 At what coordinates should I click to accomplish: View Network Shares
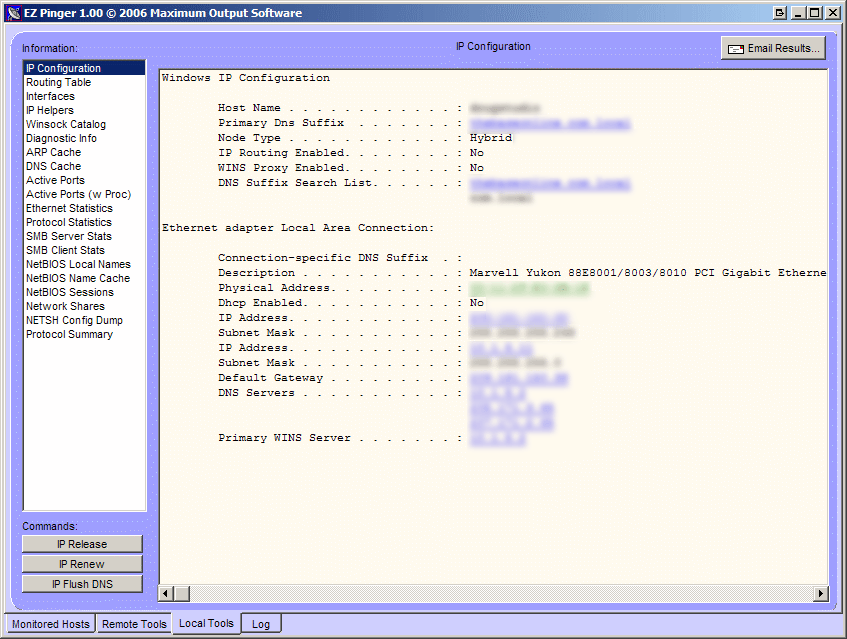(84, 306)
